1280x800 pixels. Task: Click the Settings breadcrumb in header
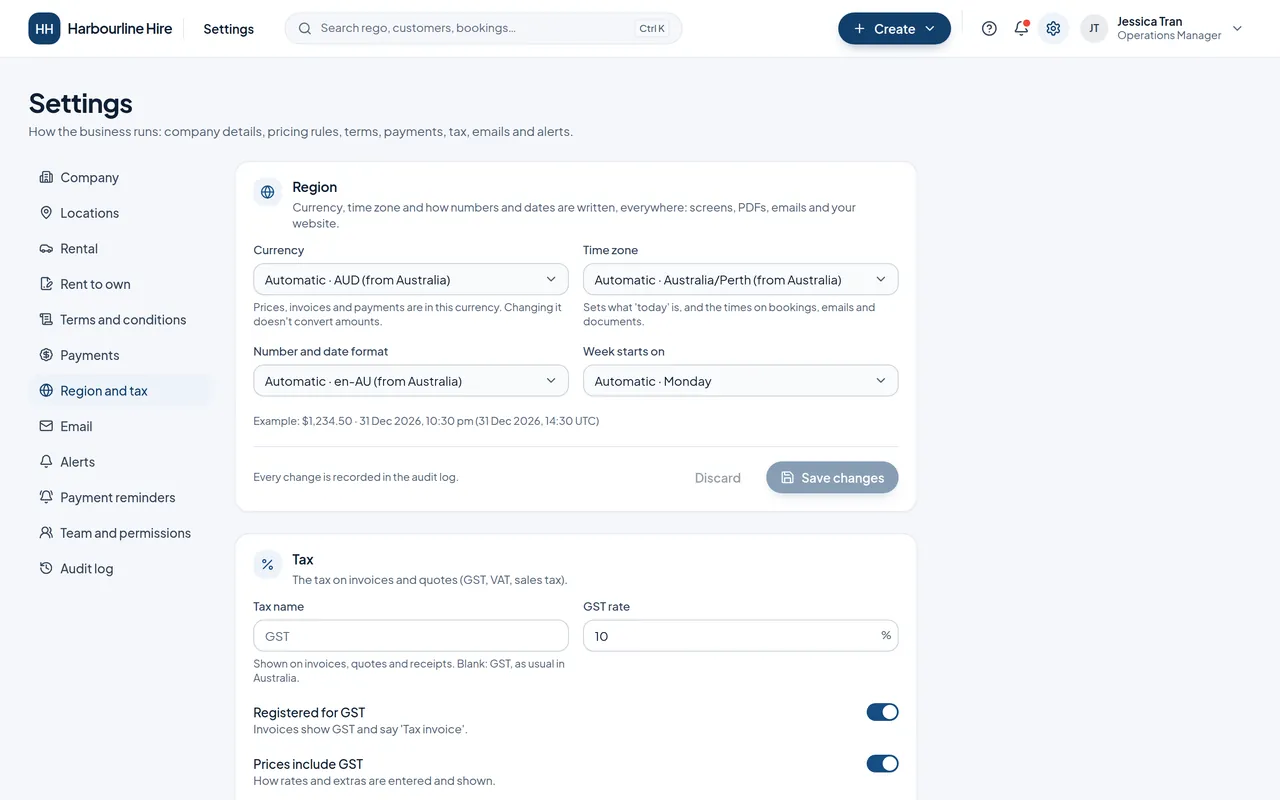pyautogui.click(x=229, y=29)
